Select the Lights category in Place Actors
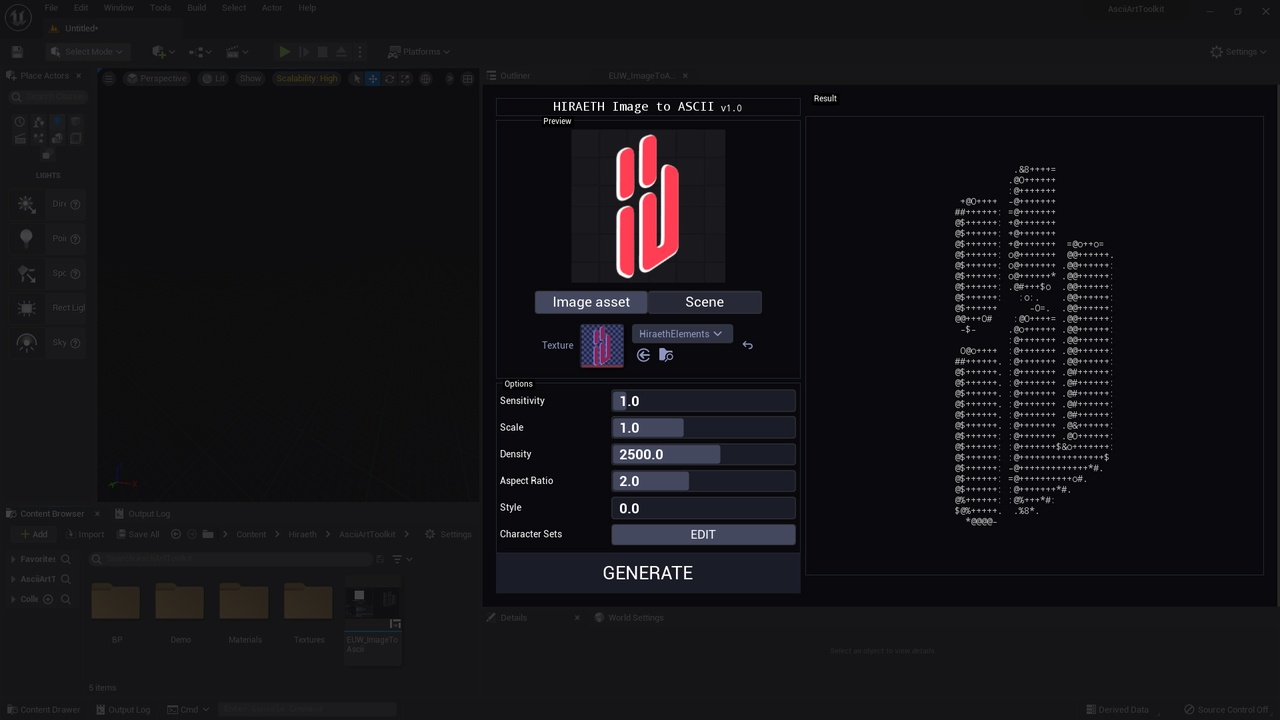 click(57, 121)
